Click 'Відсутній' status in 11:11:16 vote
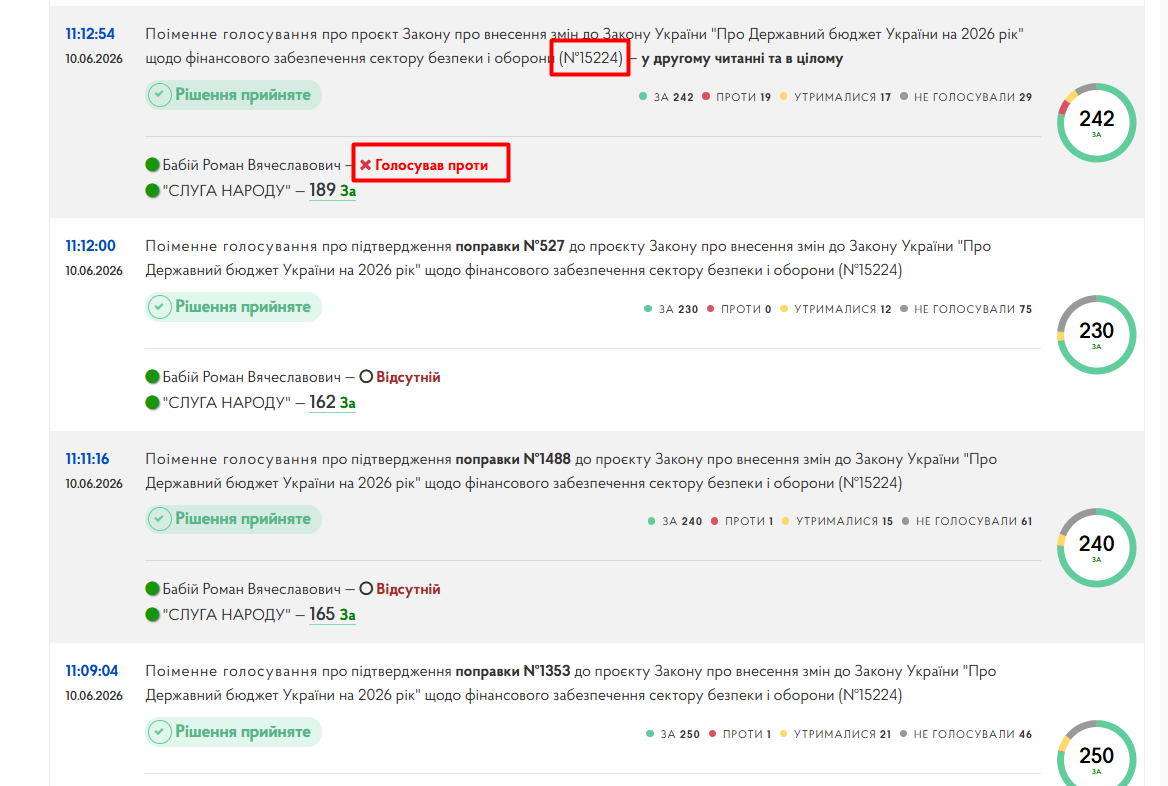Screen dimensions: 1168x786 coord(408,589)
